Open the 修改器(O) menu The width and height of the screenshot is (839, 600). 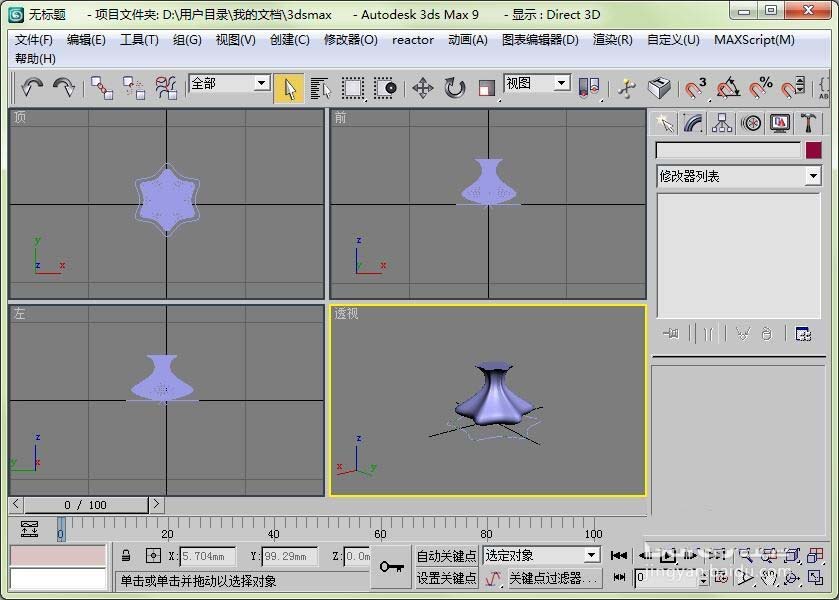[350, 40]
